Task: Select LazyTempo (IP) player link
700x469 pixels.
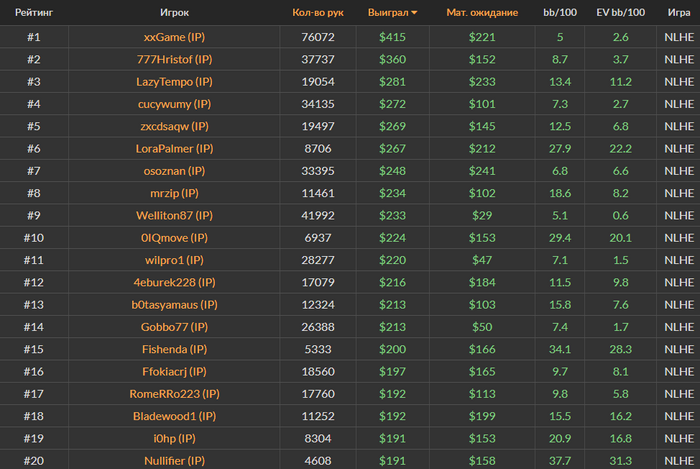Action: 174,82
